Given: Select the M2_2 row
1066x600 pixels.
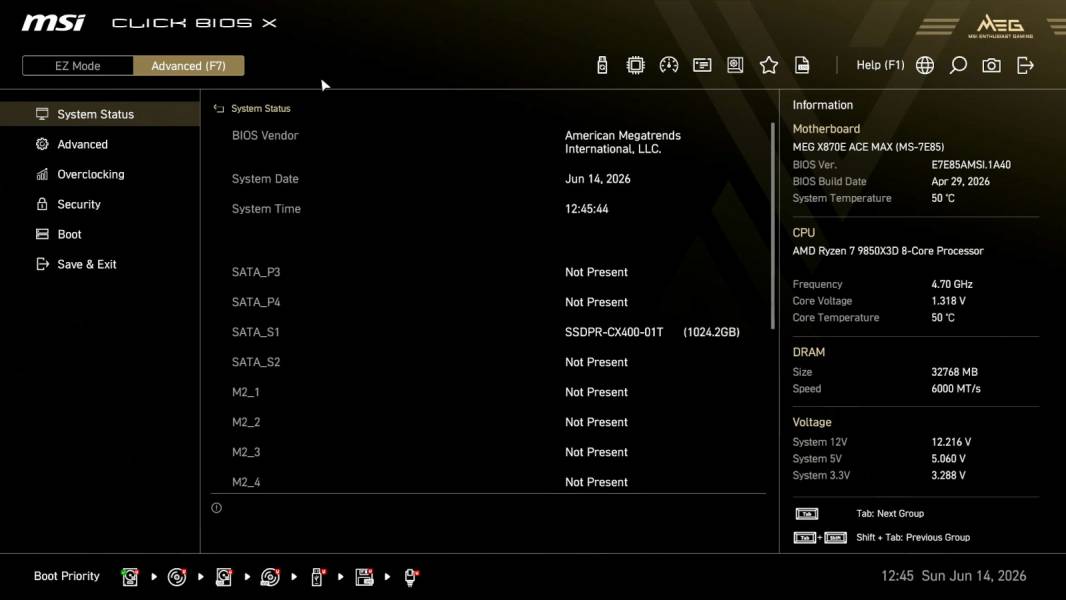Looking at the screenshot, I should (x=489, y=421).
